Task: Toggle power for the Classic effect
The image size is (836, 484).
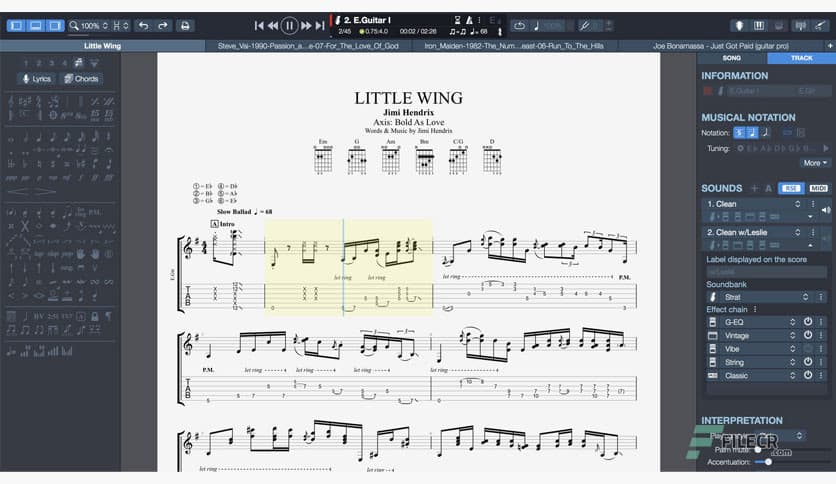Action: pyautogui.click(x=808, y=375)
